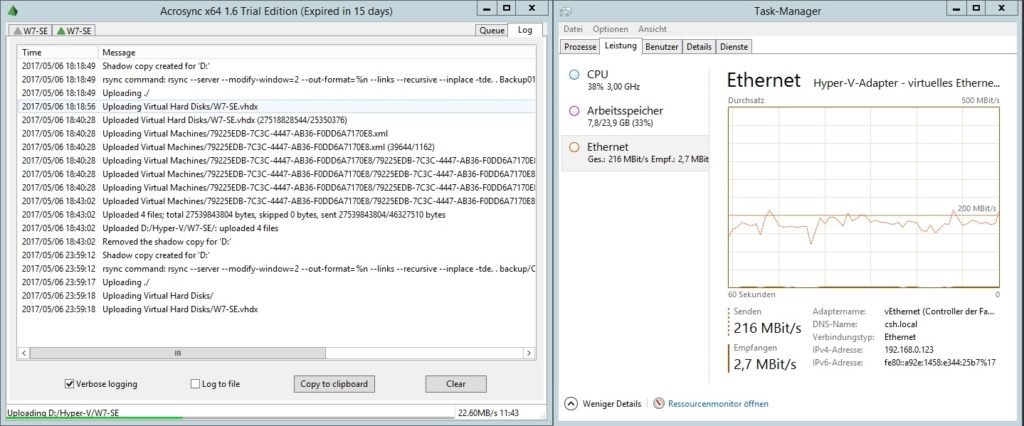Open the Ansicht menu
1024x426 pixels.
652,29
